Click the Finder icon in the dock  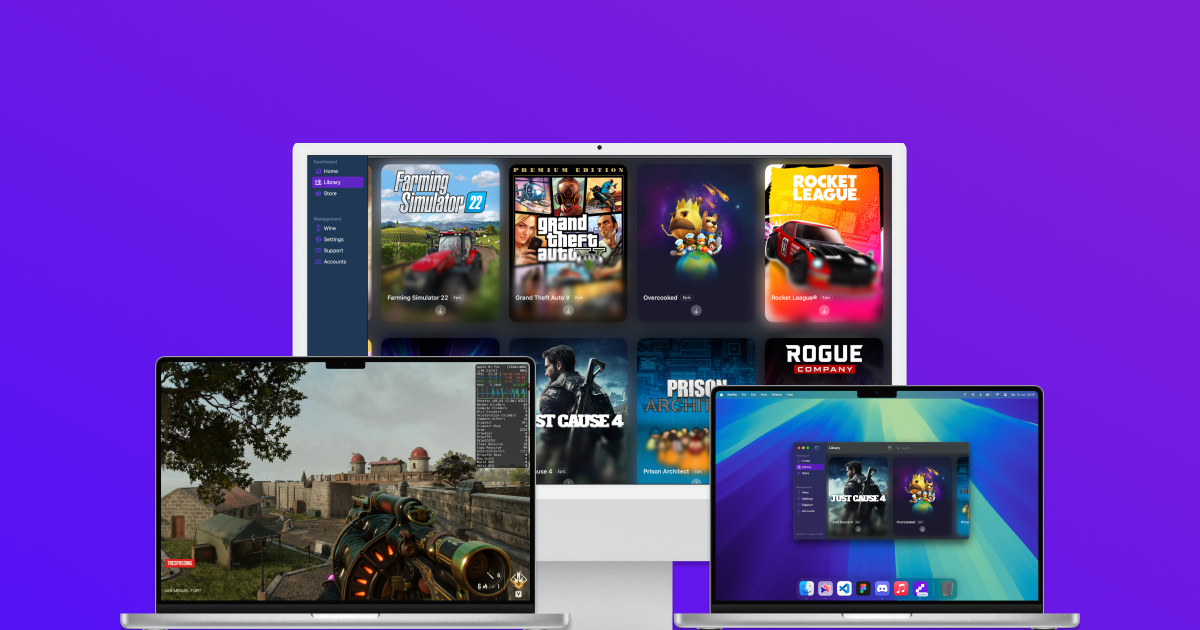(807, 589)
